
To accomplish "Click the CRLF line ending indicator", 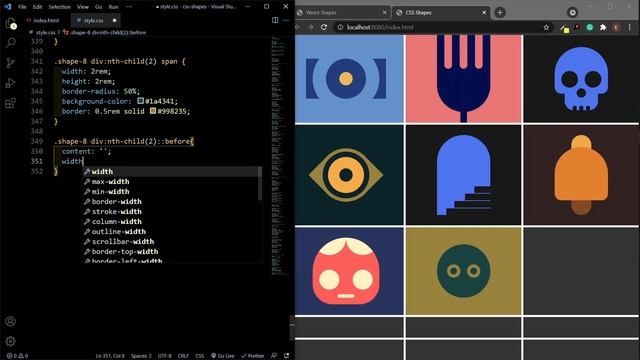I will (x=183, y=356).
